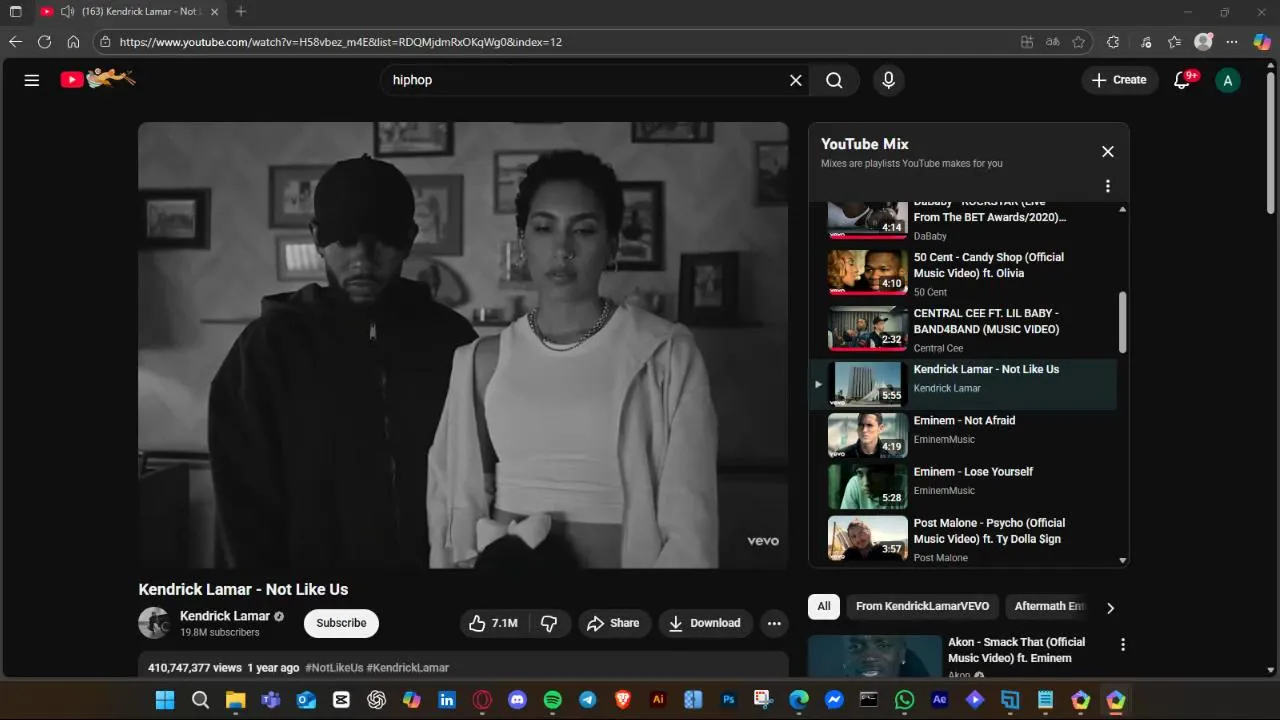Open a new browser tab

tap(241, 12)
